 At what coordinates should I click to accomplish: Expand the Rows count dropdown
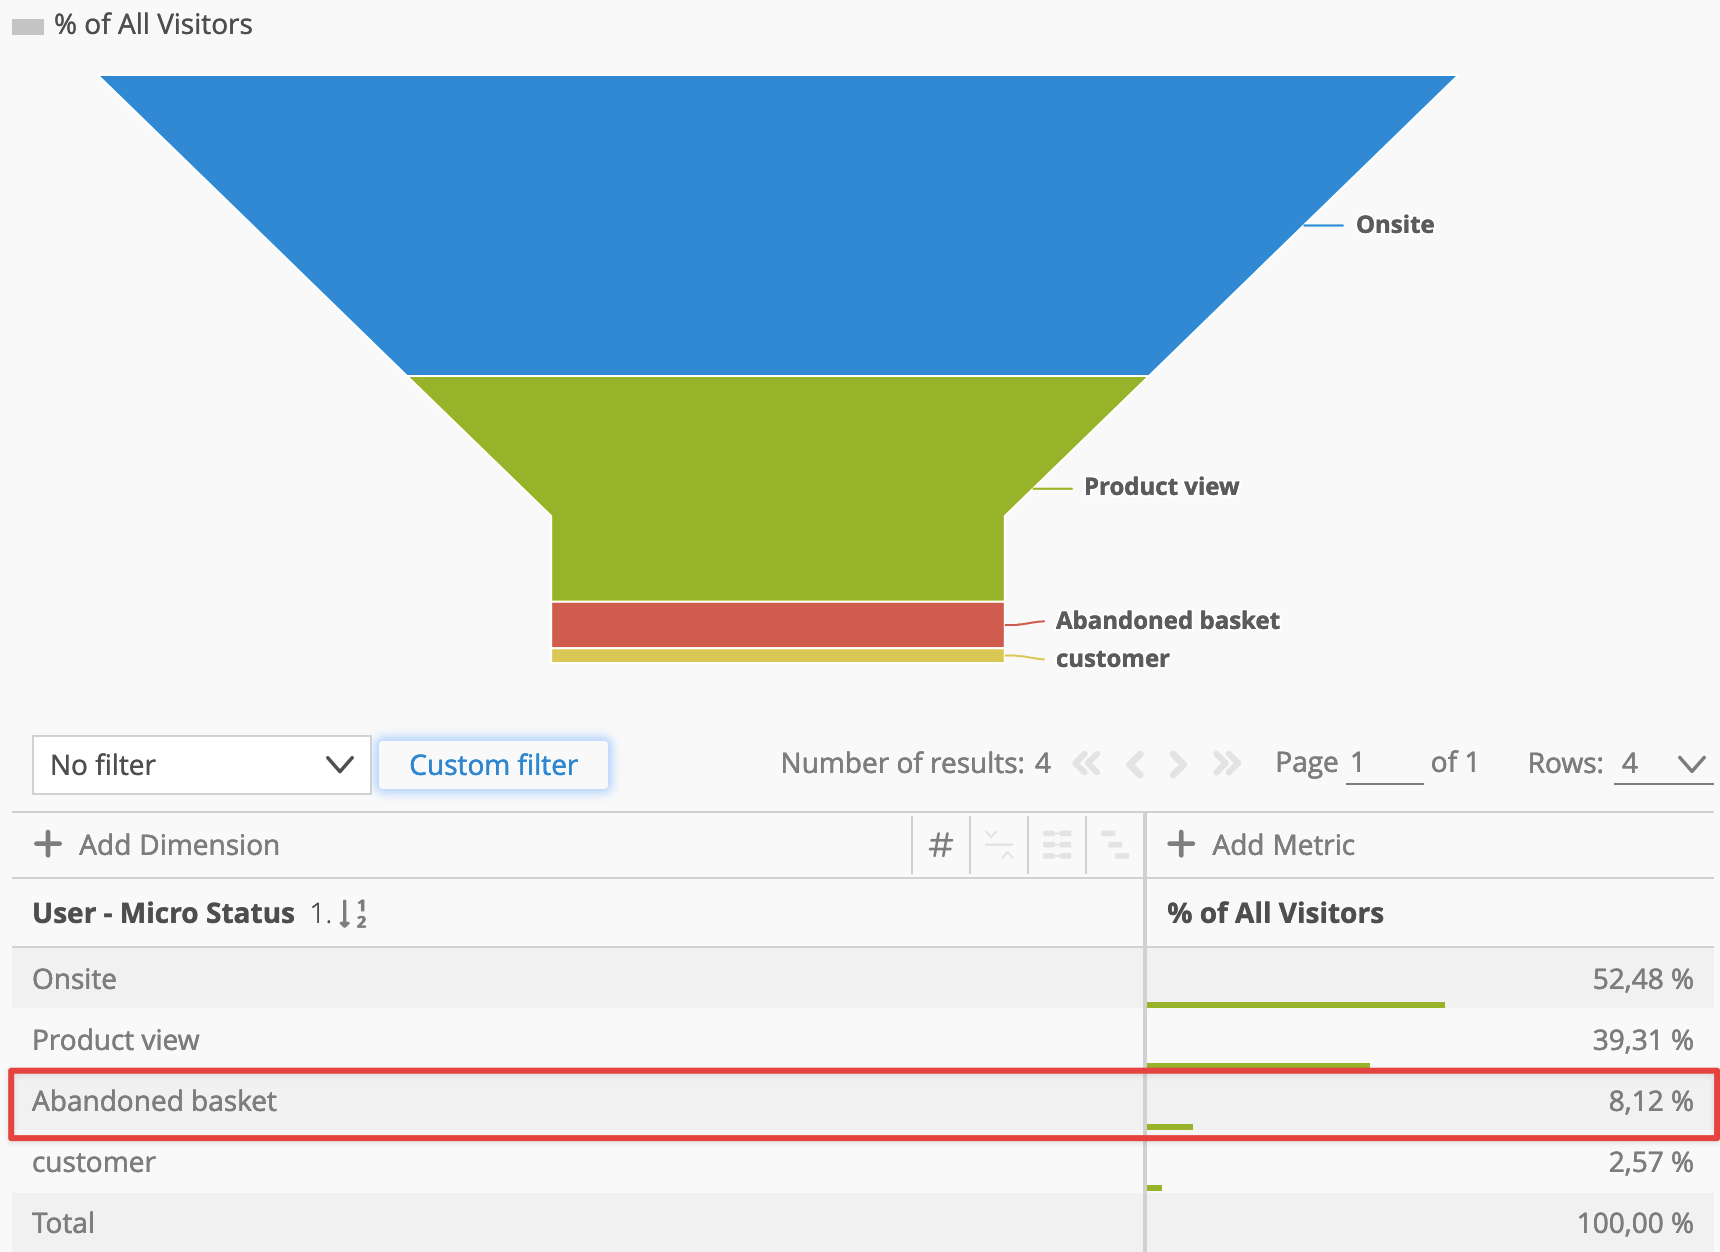pyautogui.click(x=1663, y=764)
